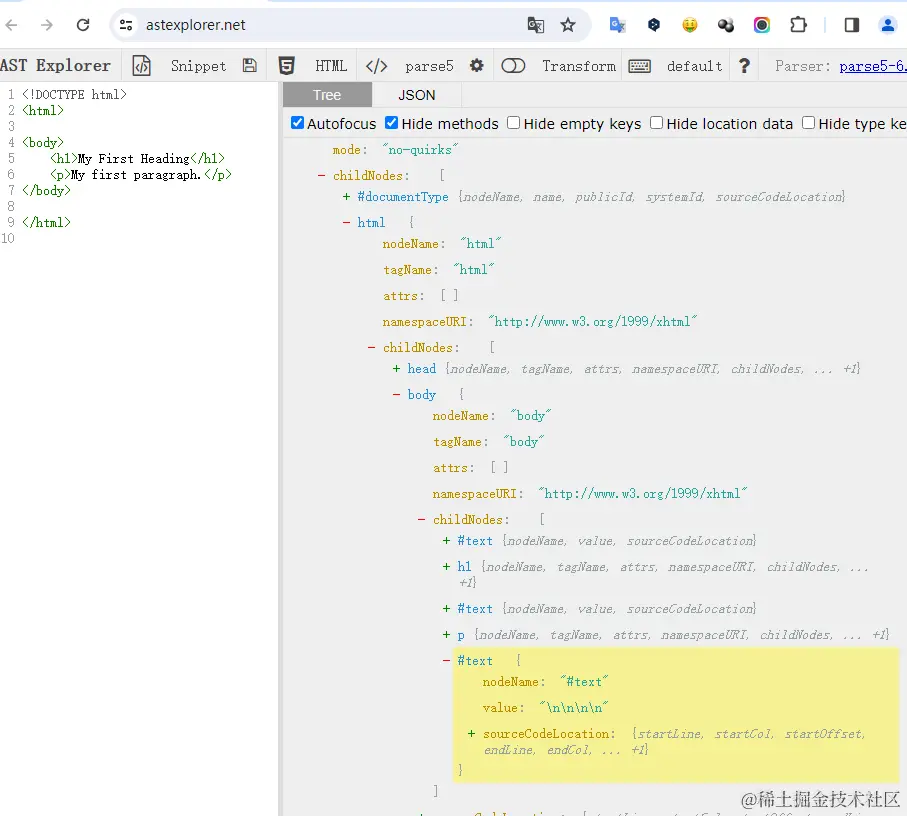Open the Google Translate extension icon
The height and width of the screenshot is (816, 907).
tap(618, 25)
